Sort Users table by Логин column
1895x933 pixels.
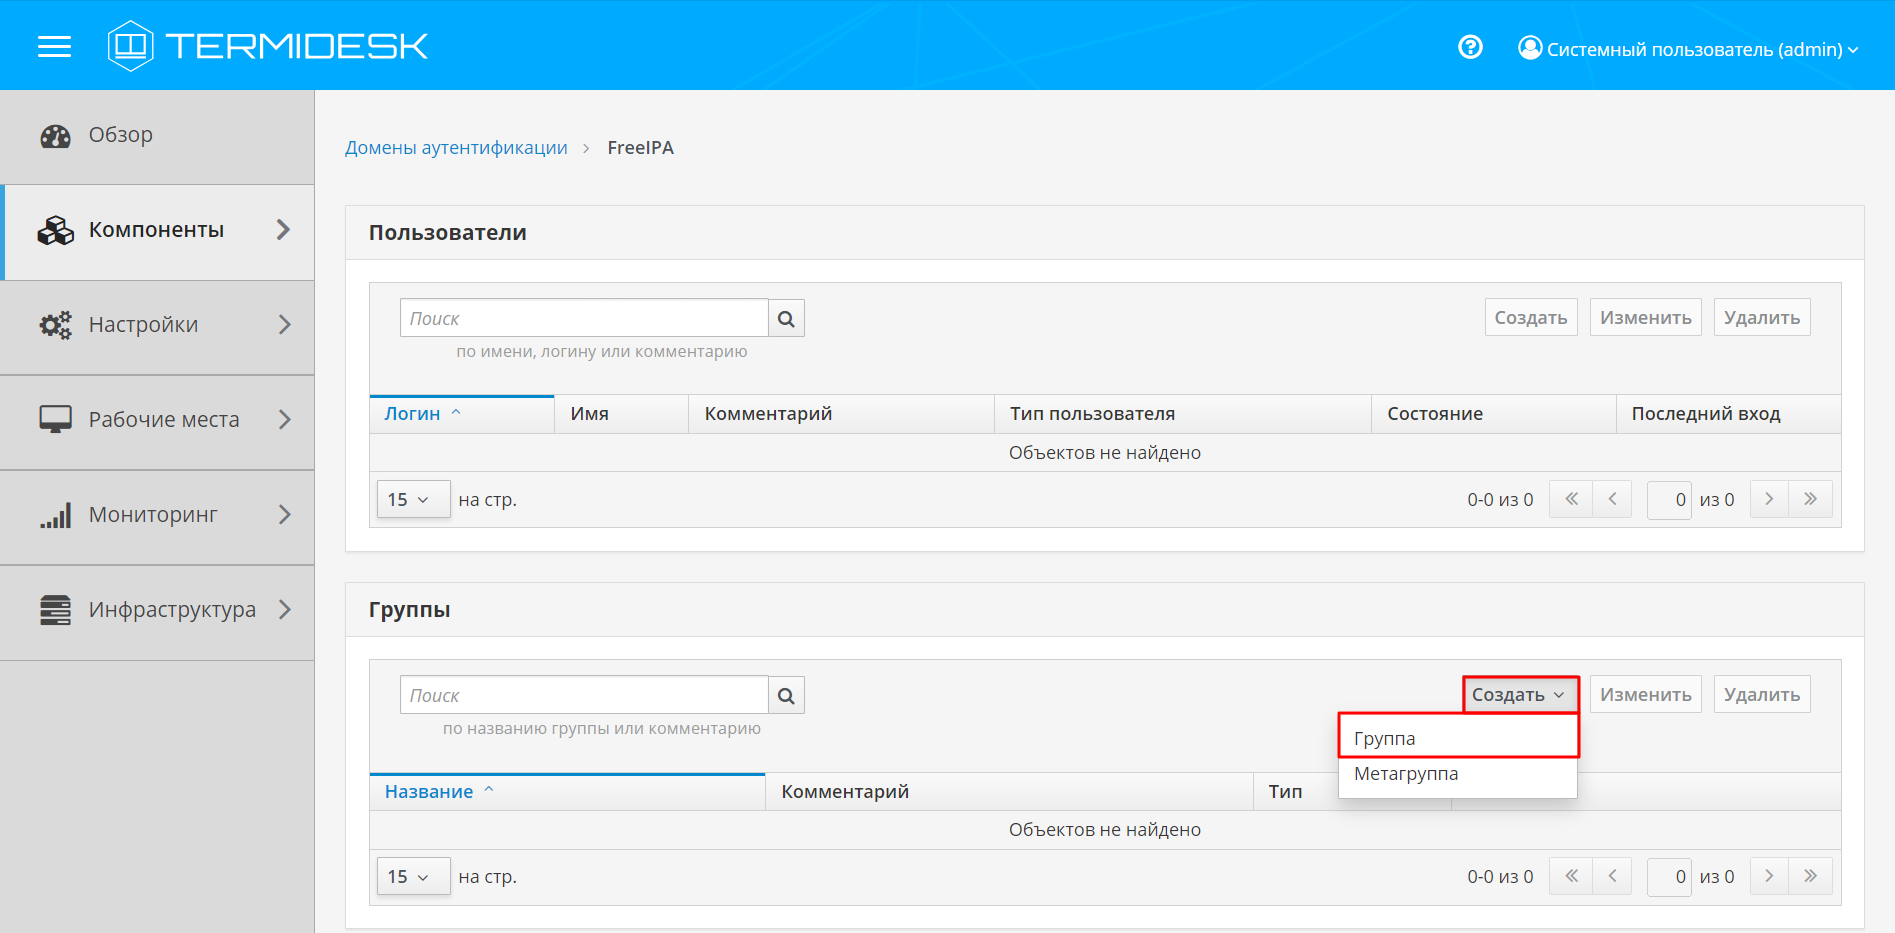tap(413, 414)
